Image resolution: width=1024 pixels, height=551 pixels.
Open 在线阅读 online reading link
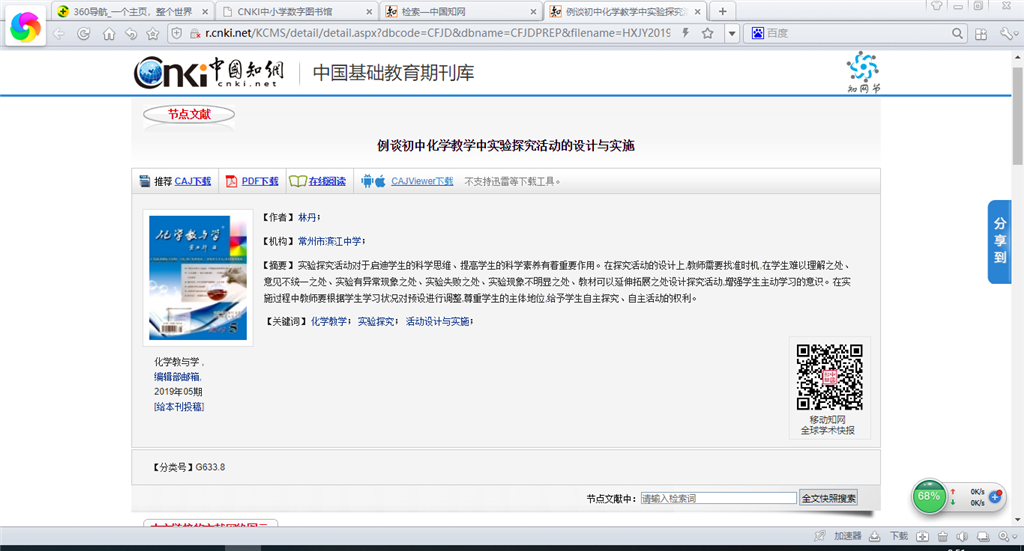click(327, 181)
